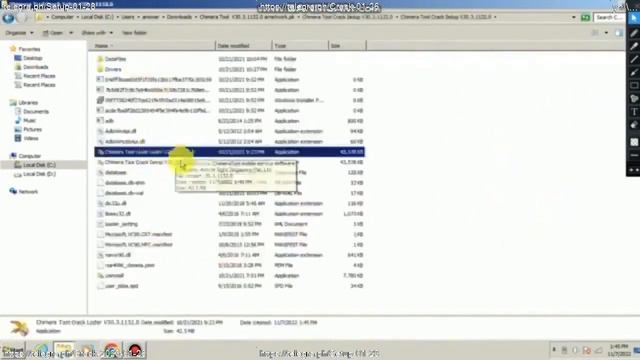Sort by the Name column header
The image size is (640, 360).
pos(151,46)
